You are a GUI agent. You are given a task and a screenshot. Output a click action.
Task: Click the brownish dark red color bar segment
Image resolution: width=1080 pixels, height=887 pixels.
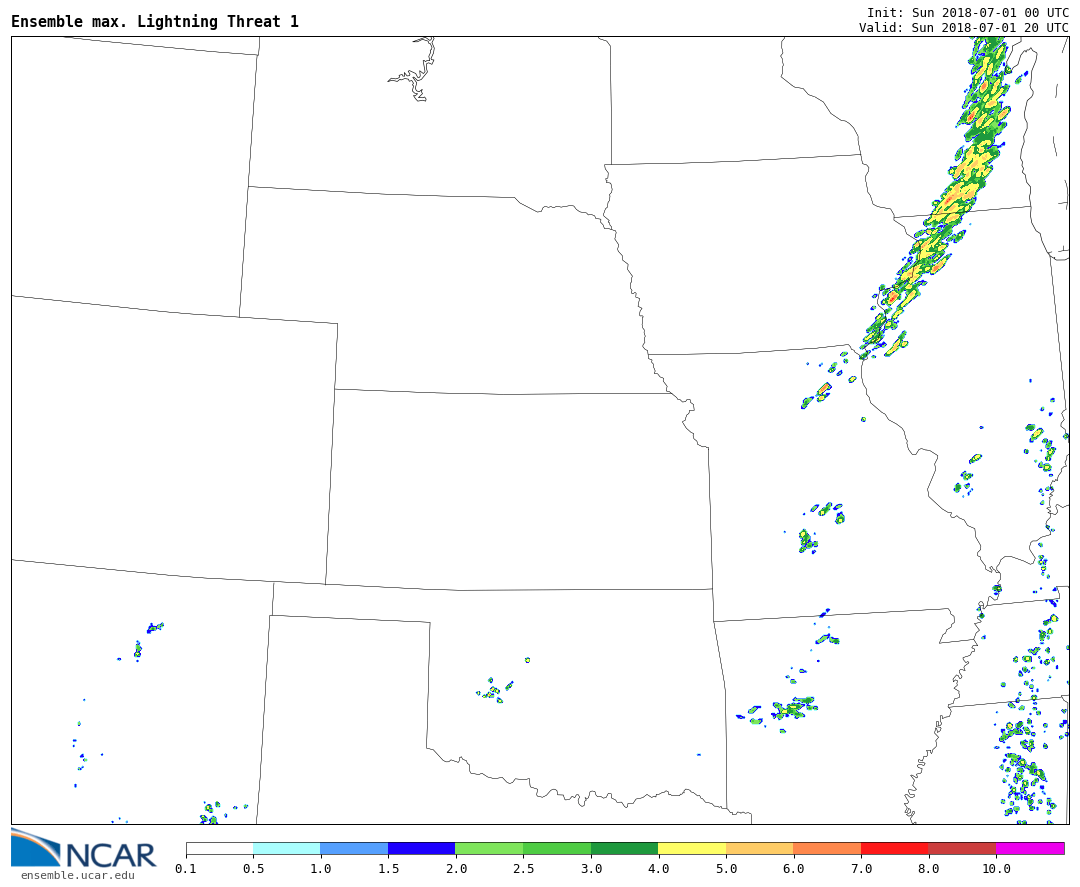tap(961, 848)
